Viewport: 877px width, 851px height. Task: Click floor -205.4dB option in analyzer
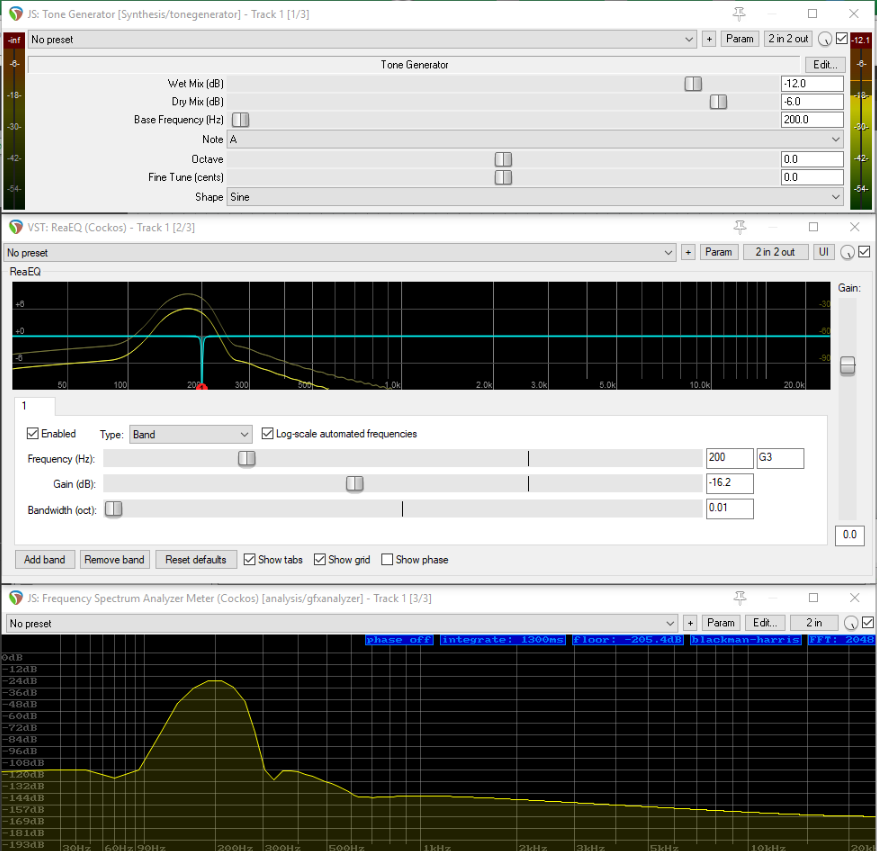628,640
